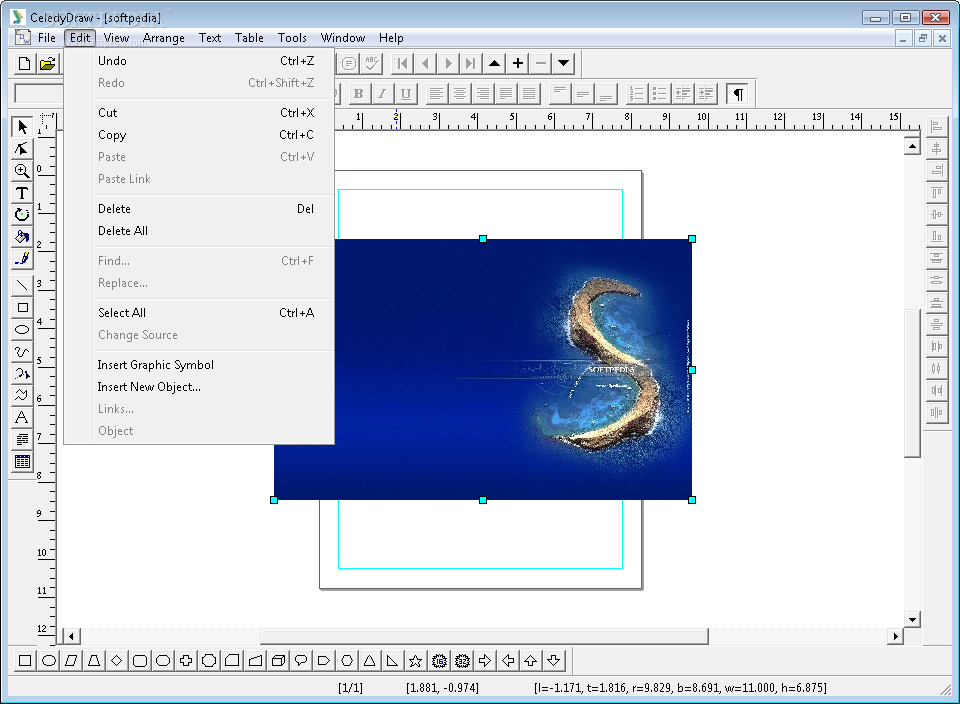960x704 pixels.
Task: Apply right text alignment
Action: 482,94
